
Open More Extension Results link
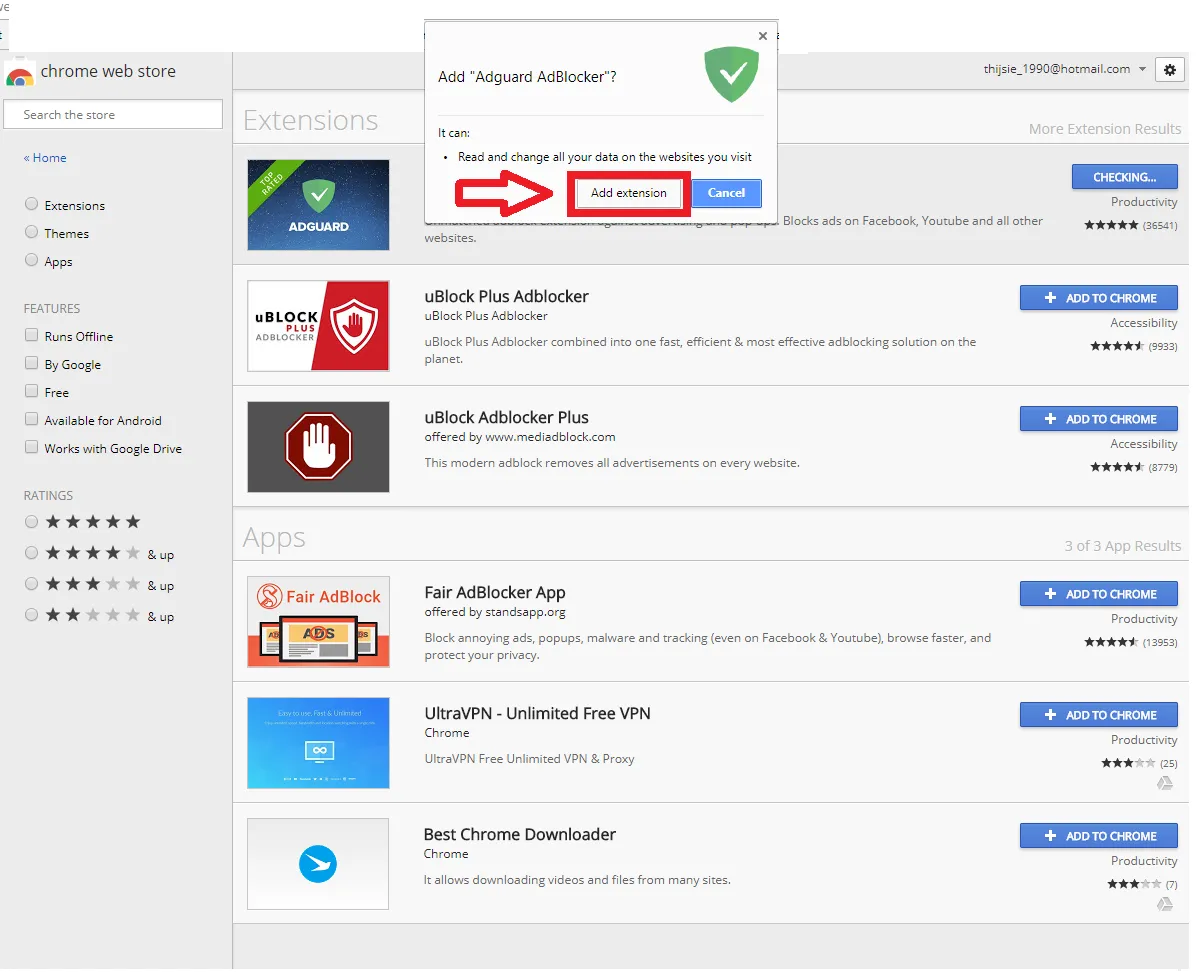(1104, 129)
